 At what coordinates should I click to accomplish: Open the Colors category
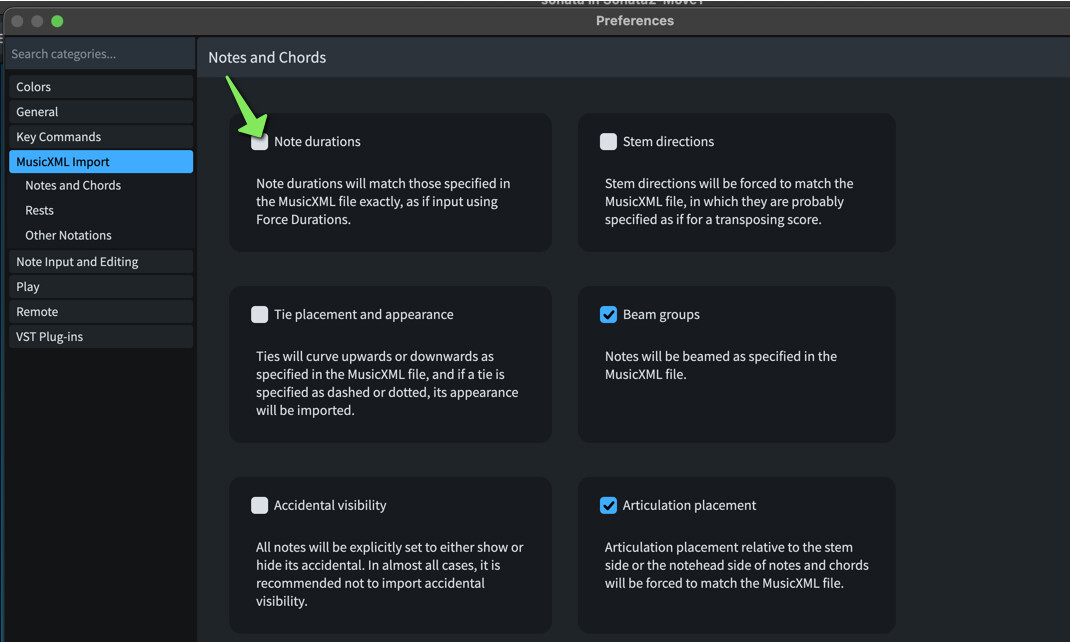coord(101,87)
